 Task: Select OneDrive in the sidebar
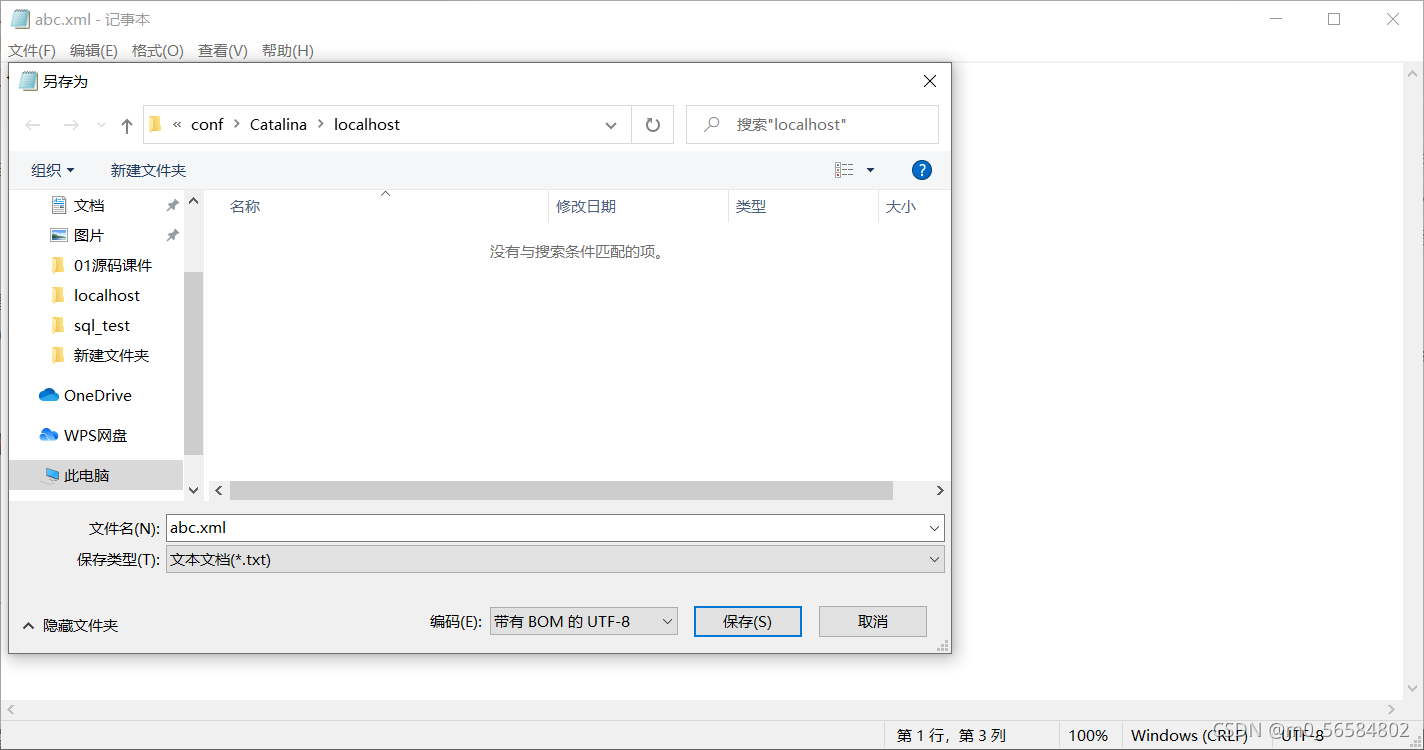[x=97, y=395]
